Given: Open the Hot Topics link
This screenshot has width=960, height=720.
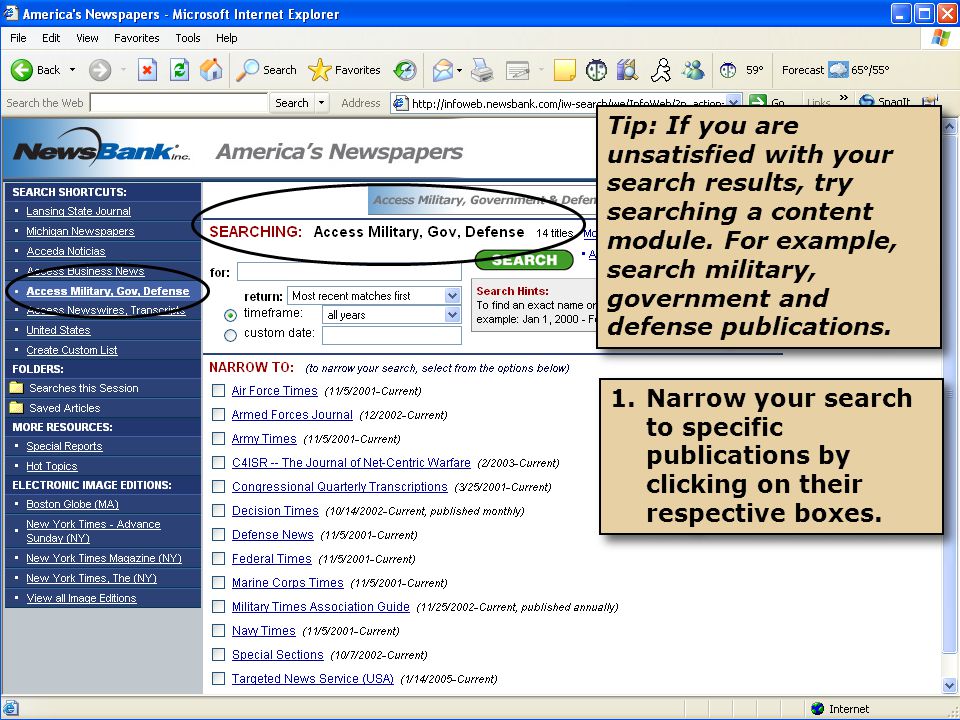Looking at the screenshot, I should (x=51, y=466).
